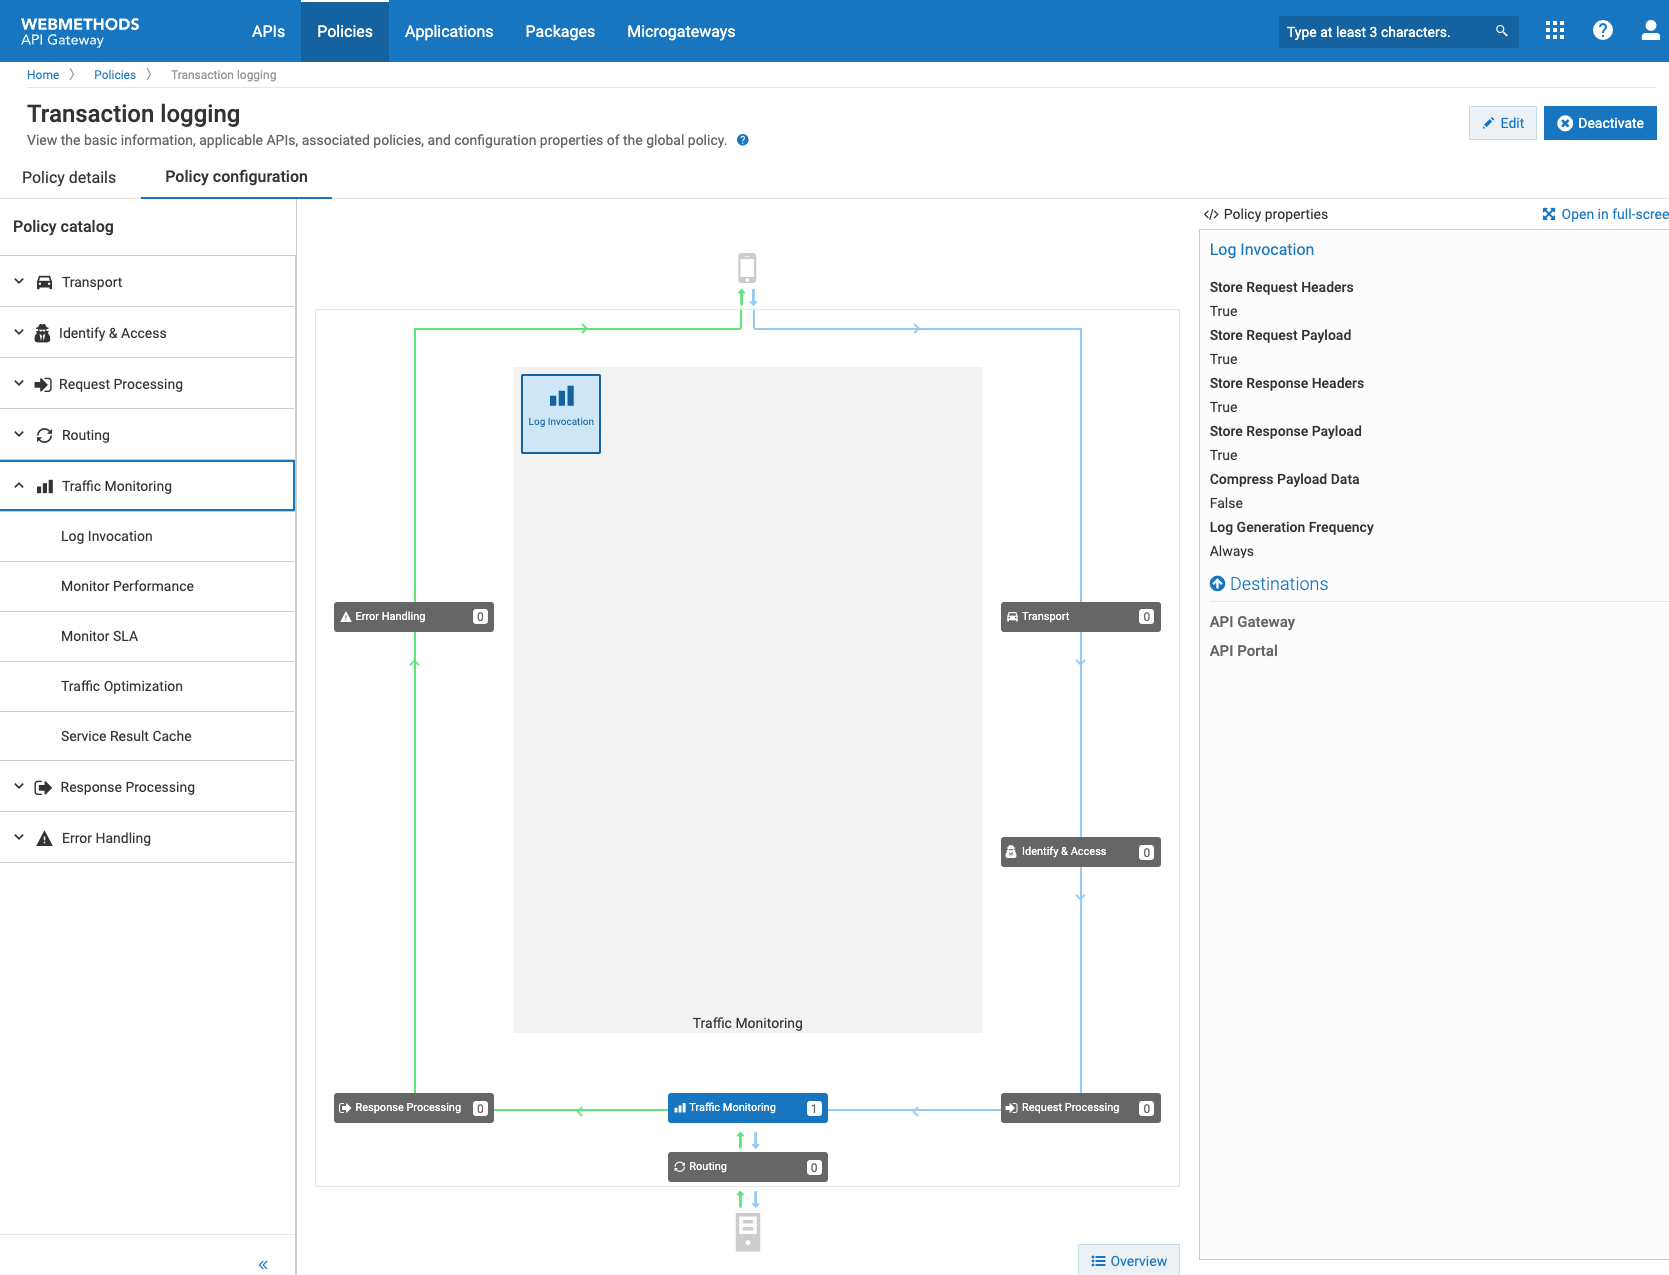
Task: Switch to the Policy details tab
Action: click(x=69, y=177)
